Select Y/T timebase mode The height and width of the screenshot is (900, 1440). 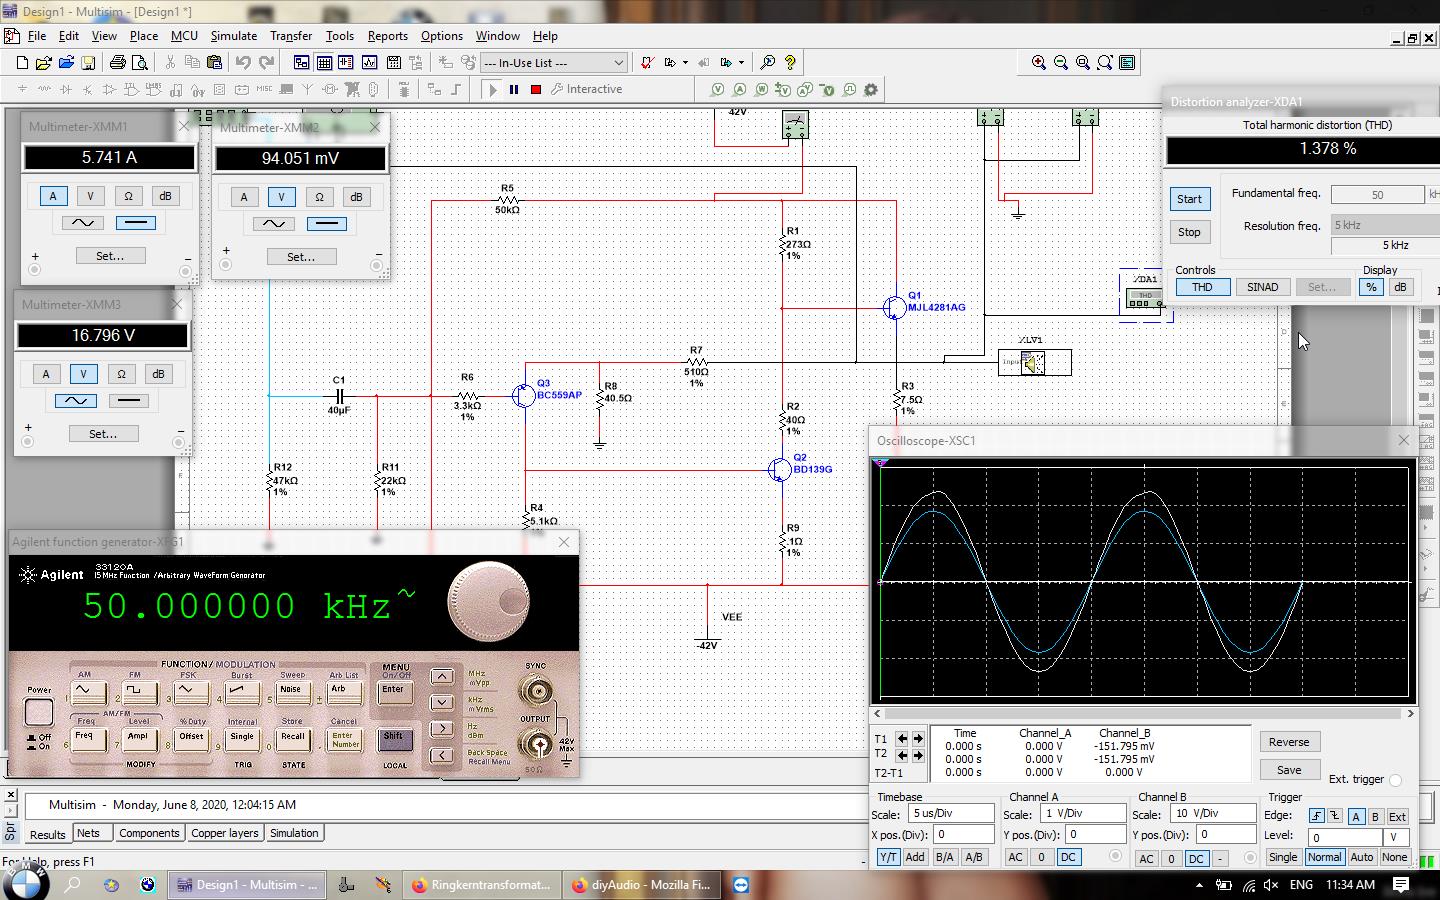click(888, 857)
